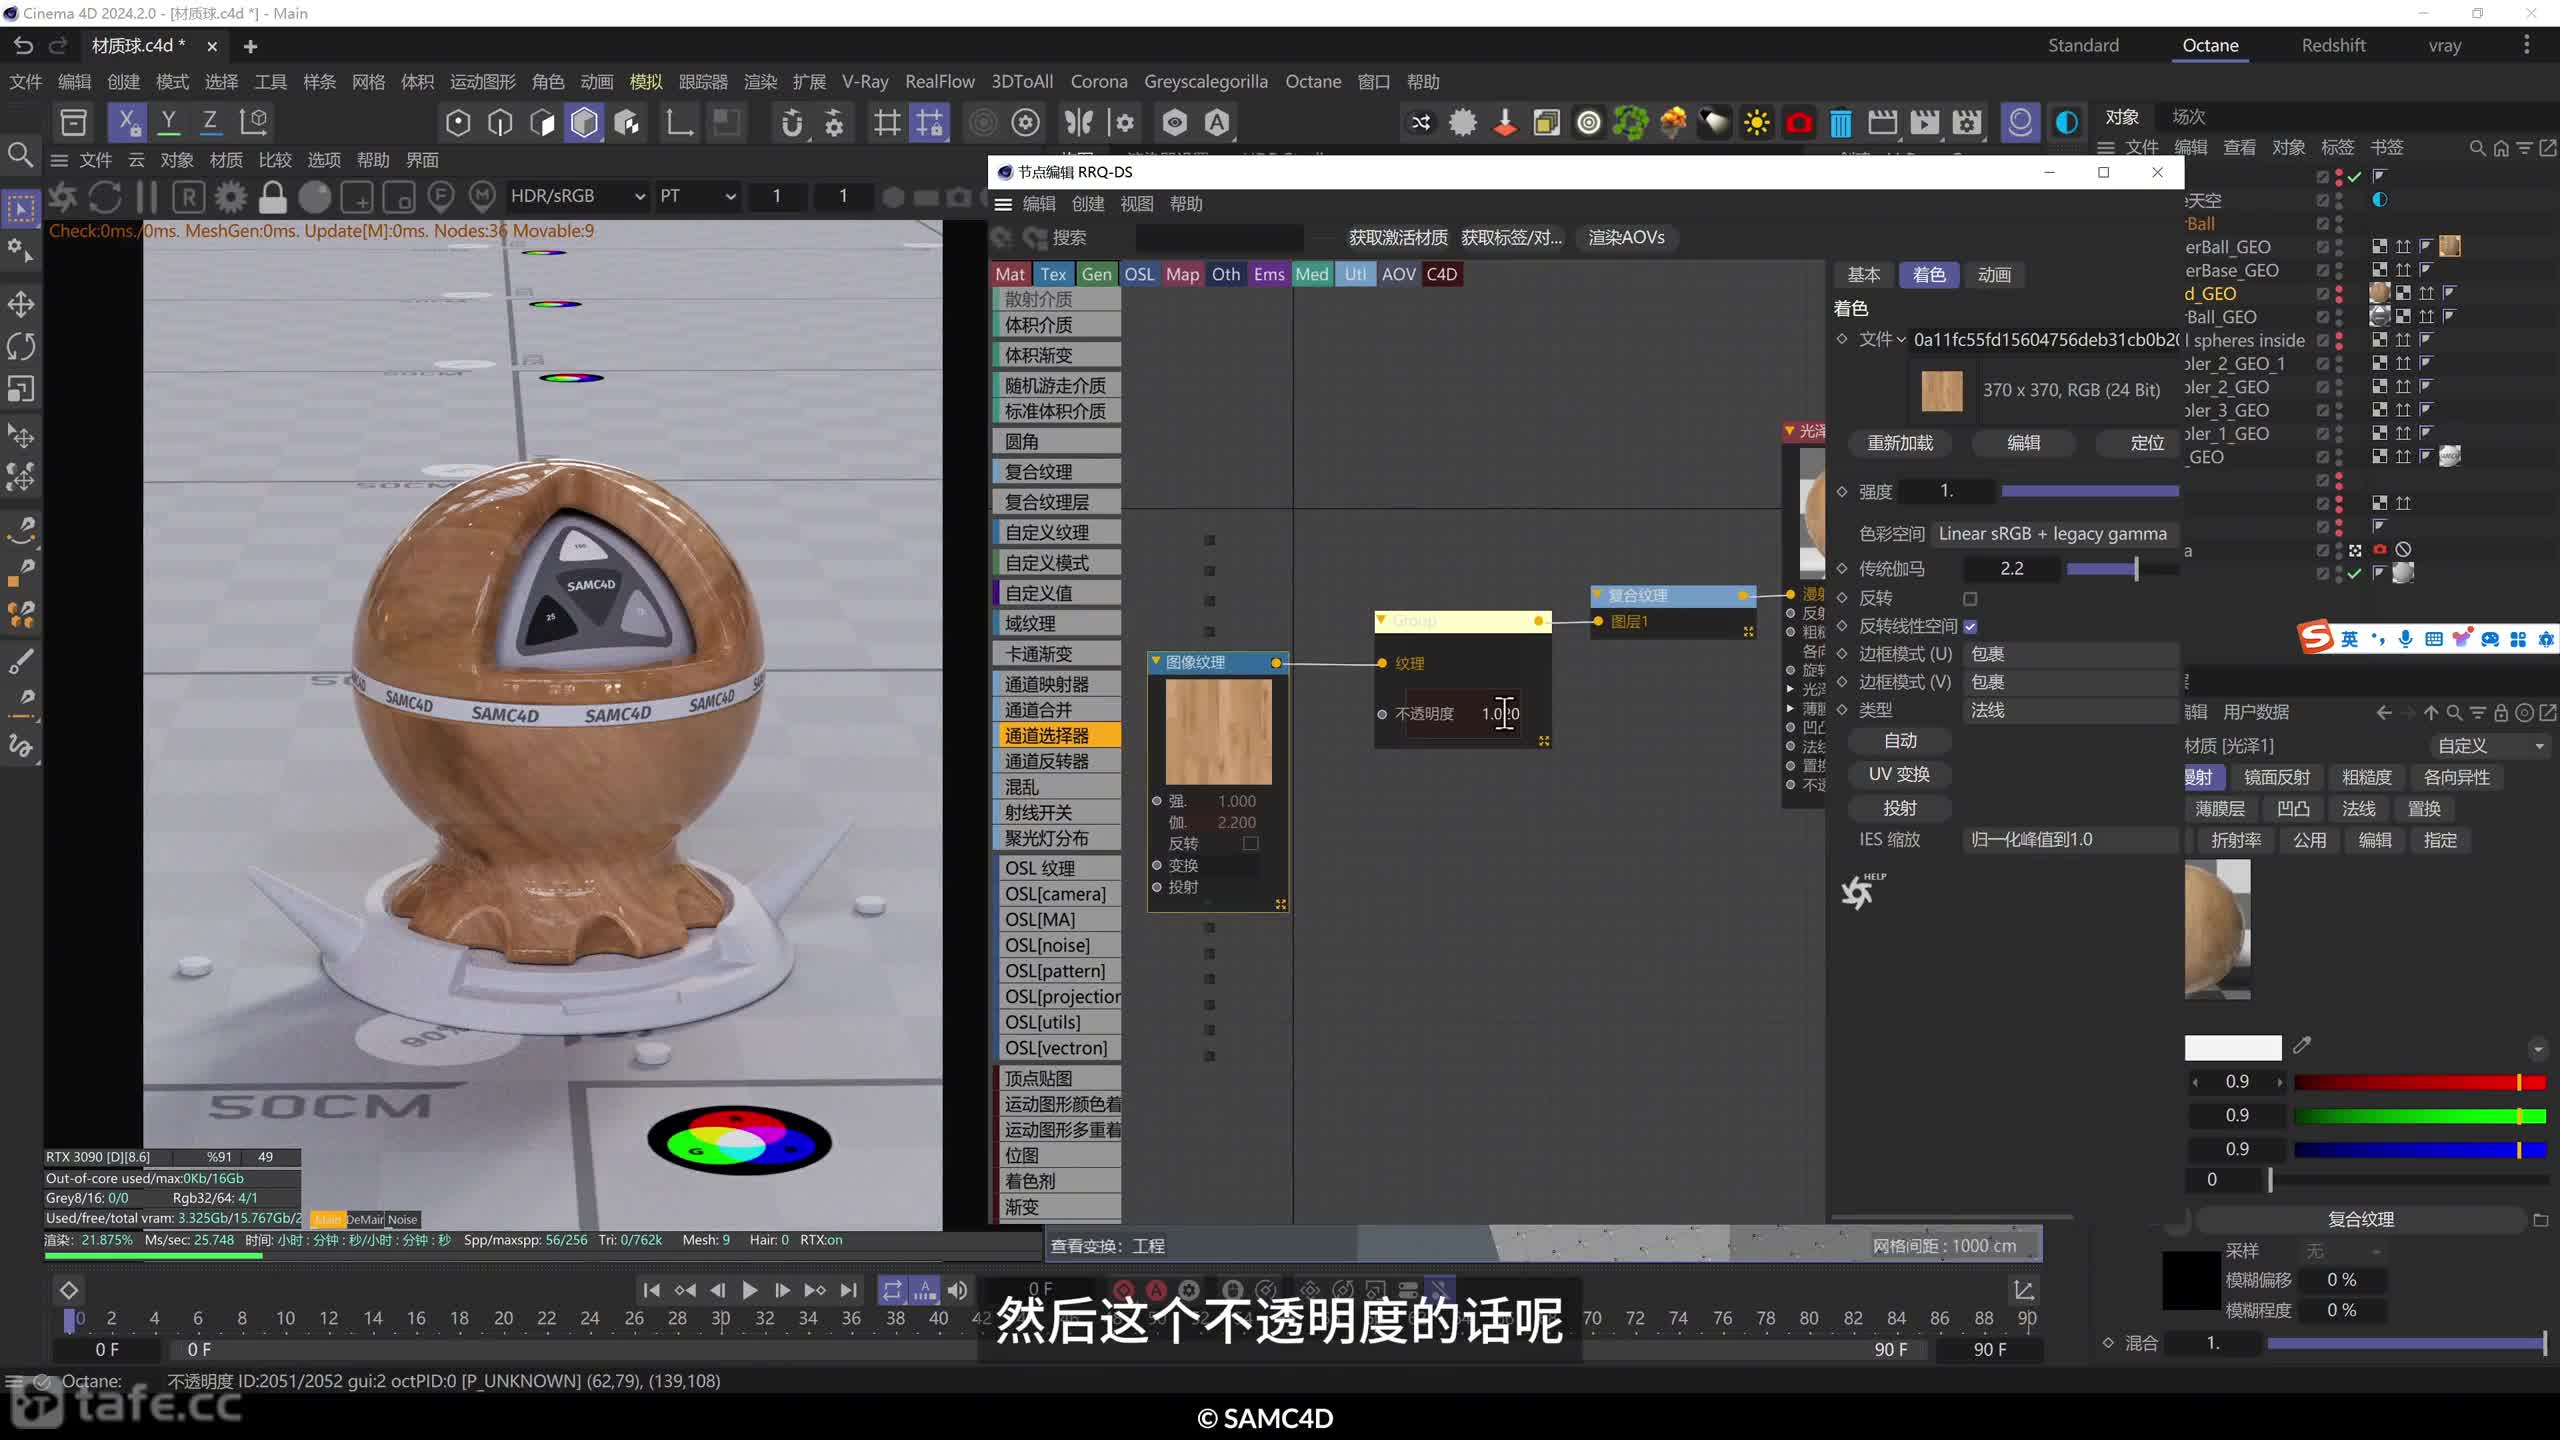Click the eyedropper color picker icon
Screen dimensions: 2560x1440
[2302, 1046]
